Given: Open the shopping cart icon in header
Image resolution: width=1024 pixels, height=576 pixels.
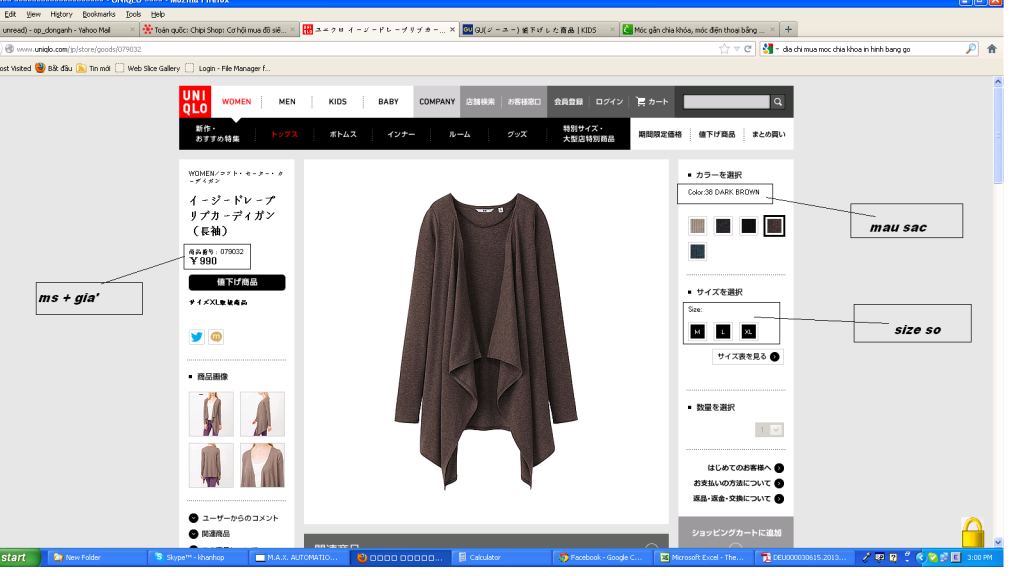Looking at the screenshot, I should (x=651, y=102).
